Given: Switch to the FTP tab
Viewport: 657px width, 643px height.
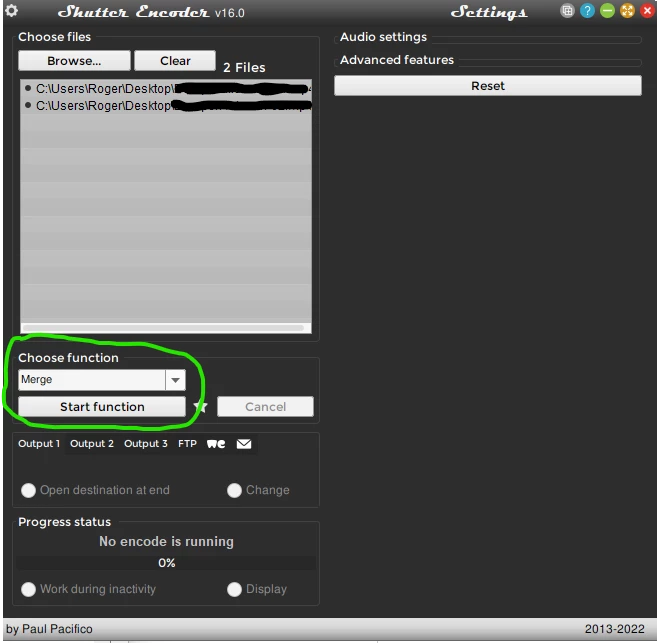Looking at the screenshot, I should pyautogui.click(x=187, y=444).
